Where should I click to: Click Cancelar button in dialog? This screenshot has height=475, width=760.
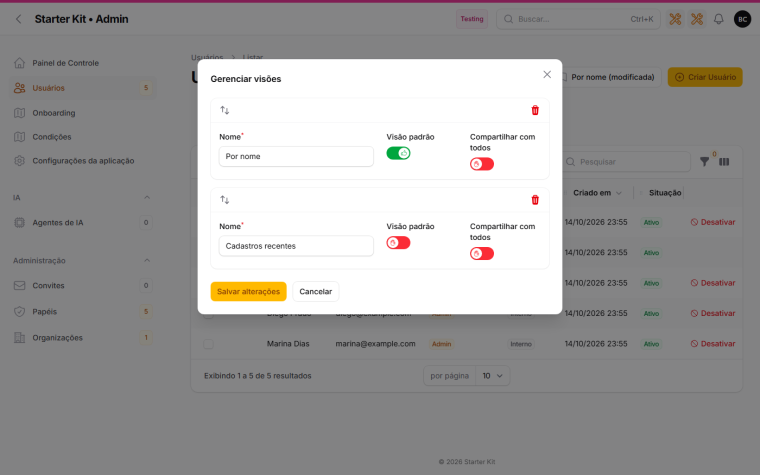click(316, 291)
